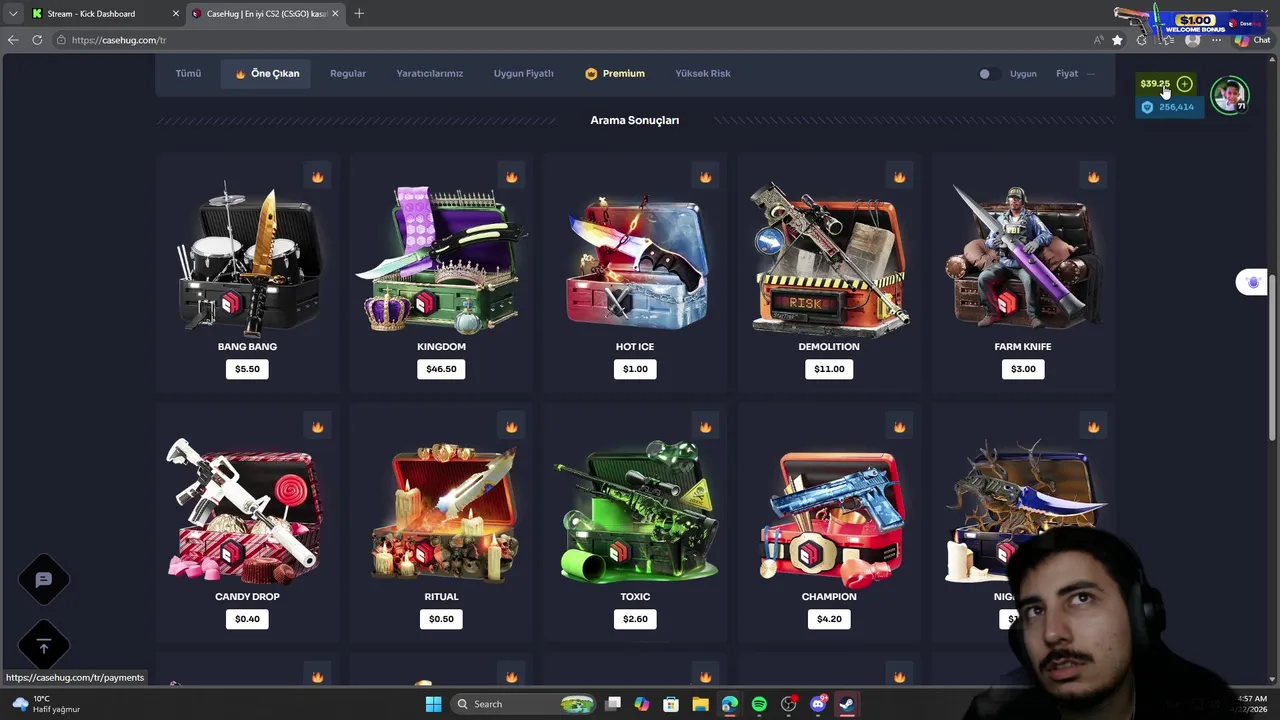The width and height of the screenshot is (1280, 720).
Task: Click the fire icon on KINGDOM case
Action: 511,177
